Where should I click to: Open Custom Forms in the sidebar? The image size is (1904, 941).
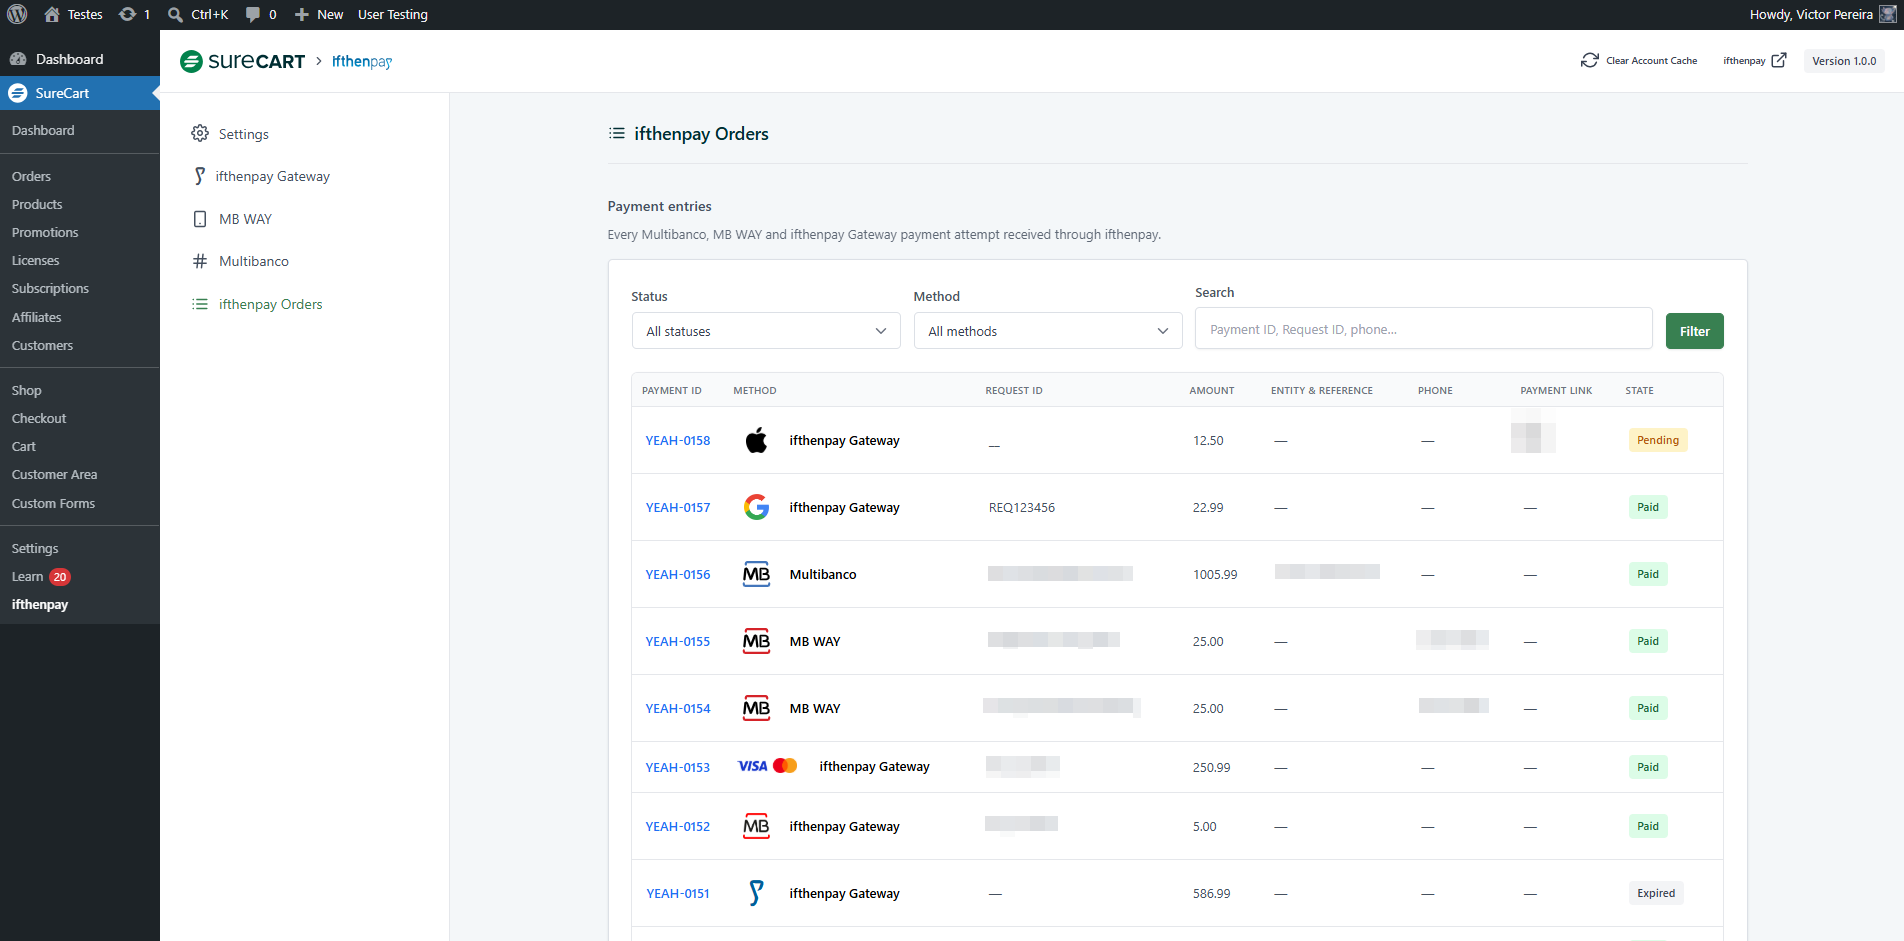[54, 503]
